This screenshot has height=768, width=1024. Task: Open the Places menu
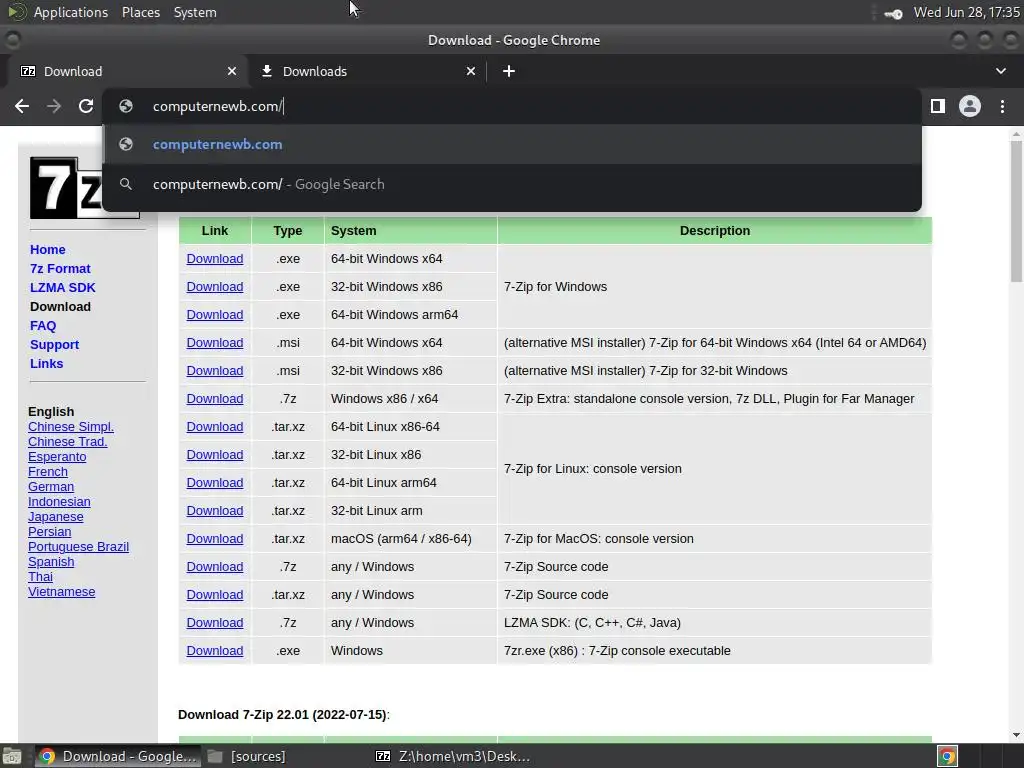click(x=141, y=12)
